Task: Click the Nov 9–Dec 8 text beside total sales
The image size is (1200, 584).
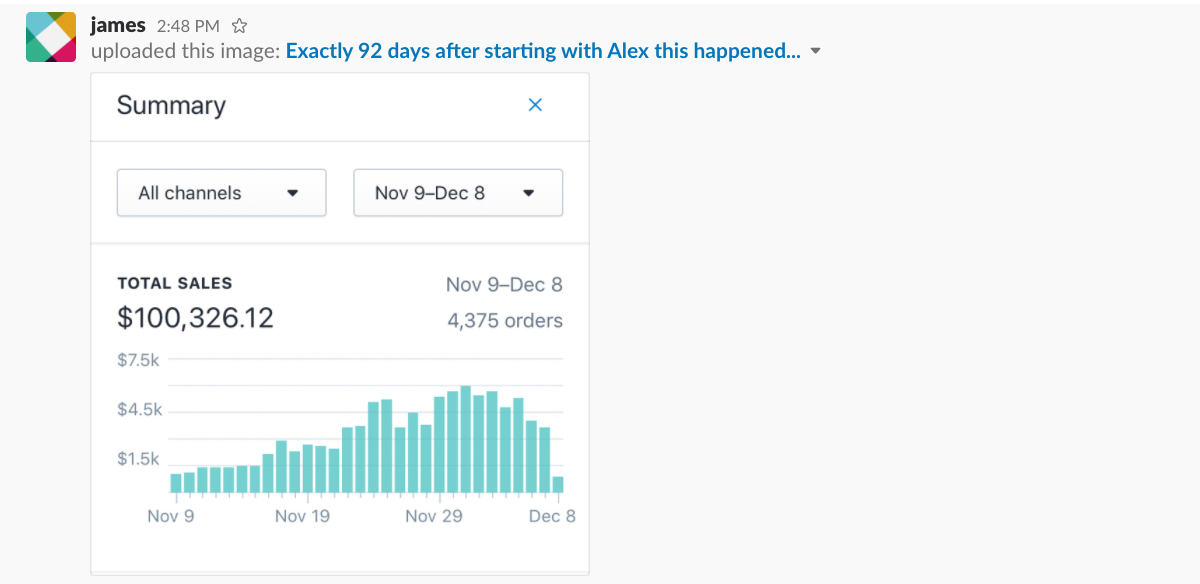Action: tap(504, 285)
